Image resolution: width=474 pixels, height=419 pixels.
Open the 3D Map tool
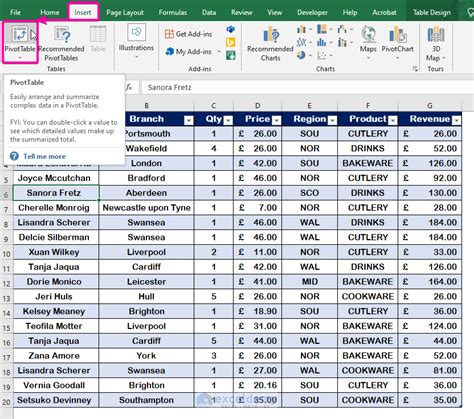click(436, 44)
